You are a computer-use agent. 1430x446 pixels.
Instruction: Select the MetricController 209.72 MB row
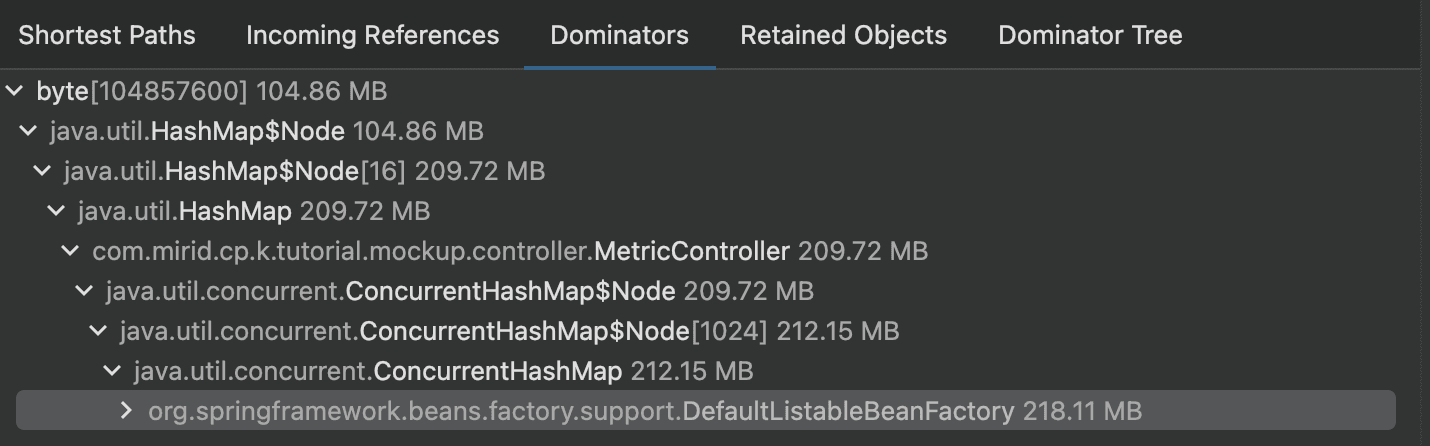pyautogui.click(x=510, y=251)
